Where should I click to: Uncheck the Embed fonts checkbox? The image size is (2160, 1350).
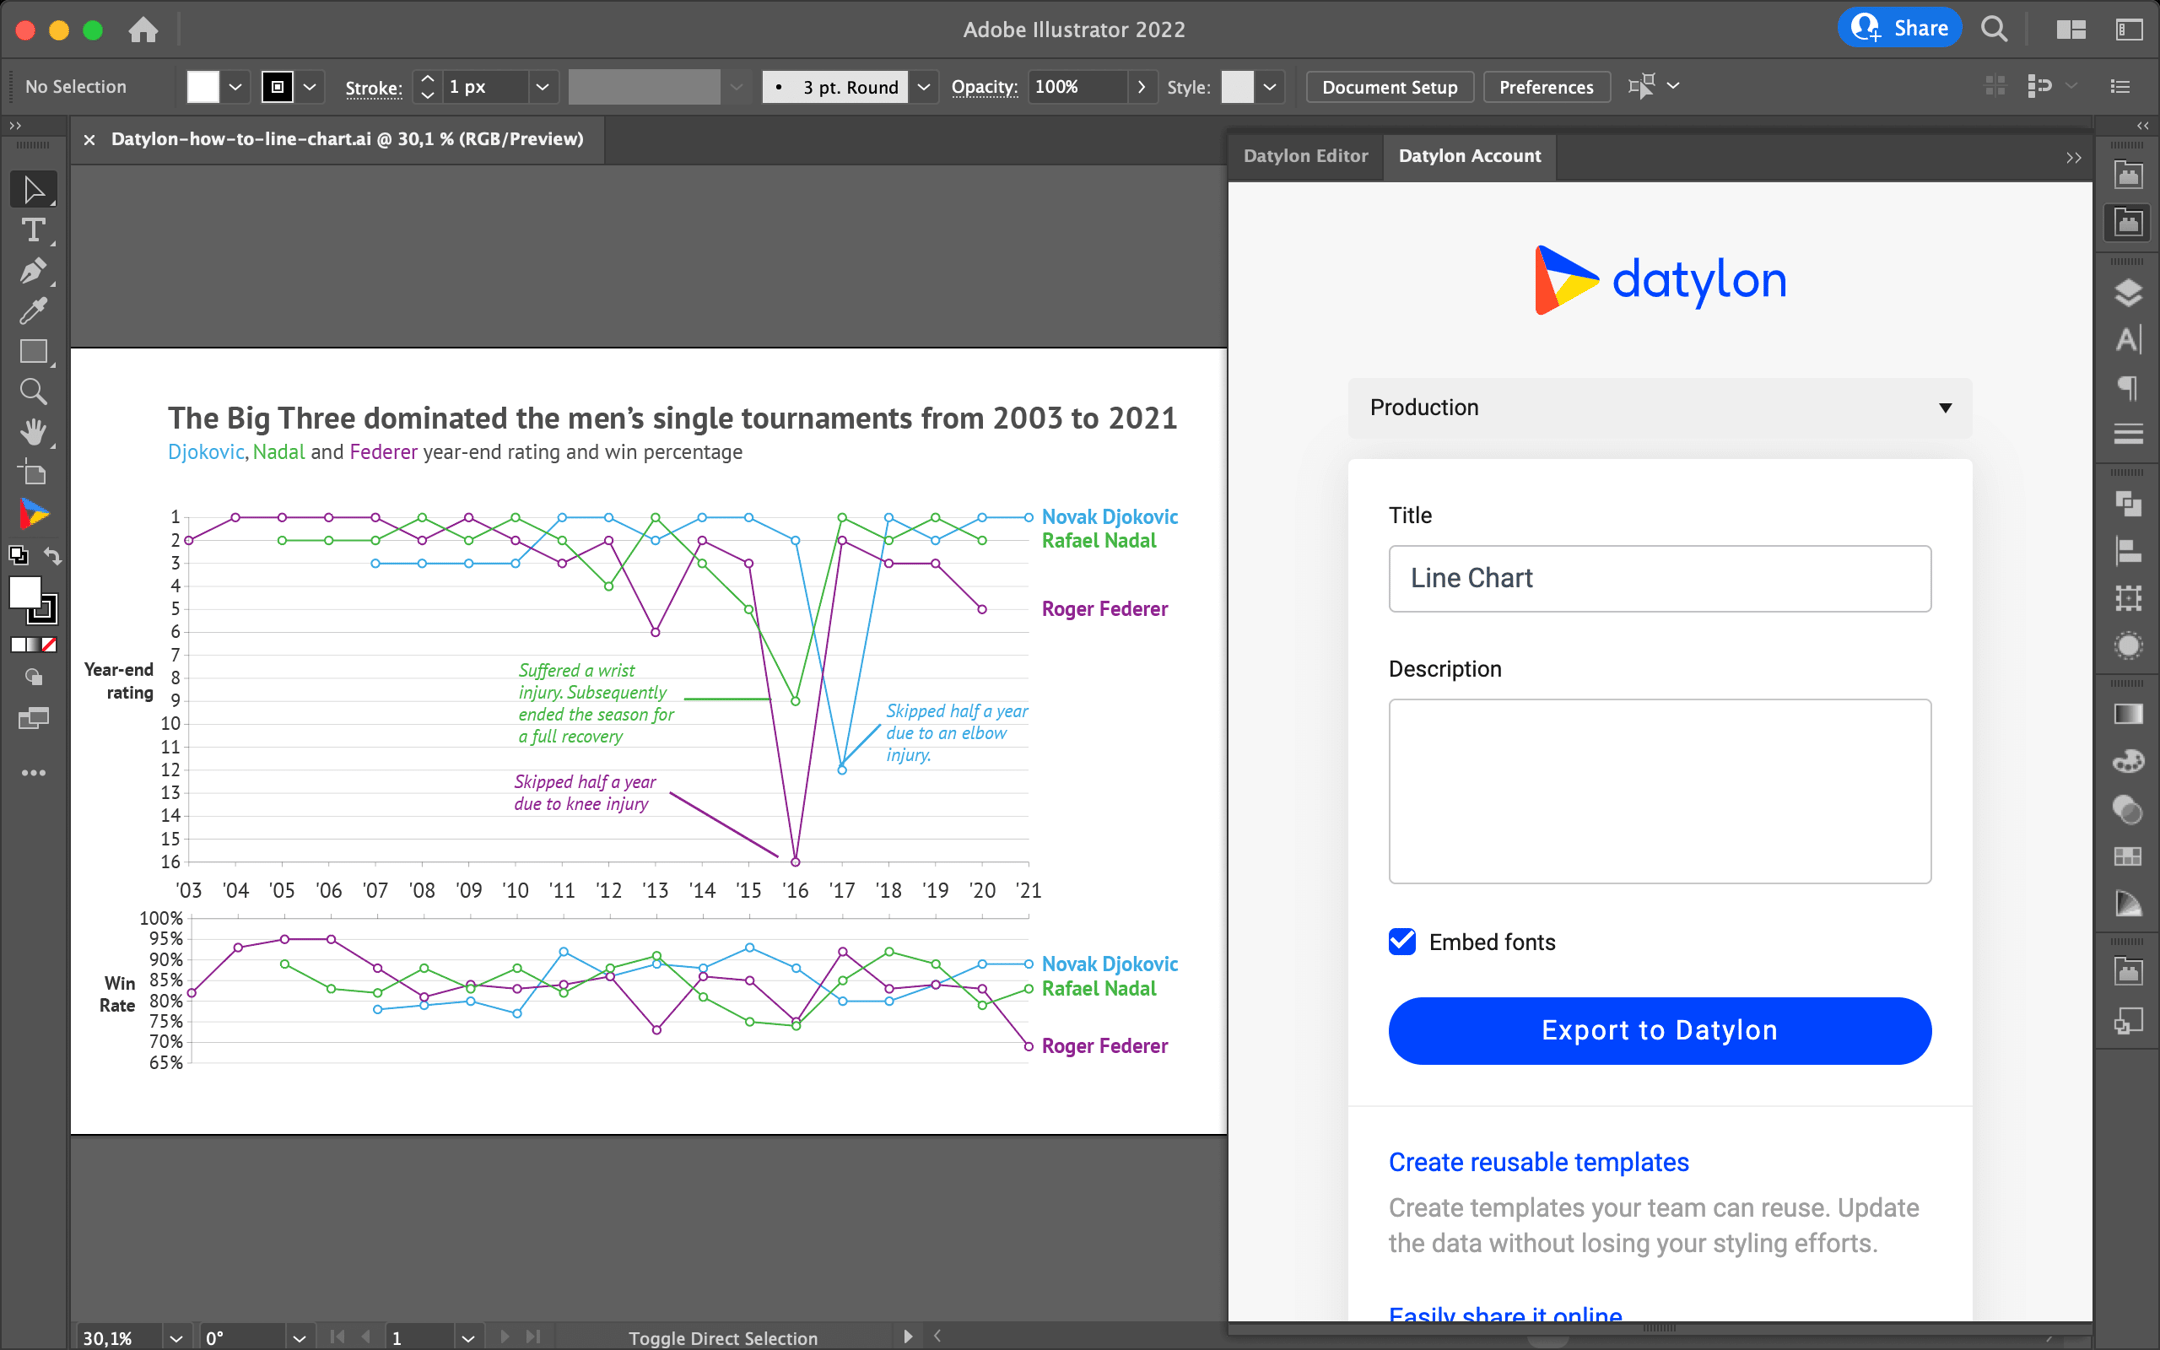coord(1402,941)
